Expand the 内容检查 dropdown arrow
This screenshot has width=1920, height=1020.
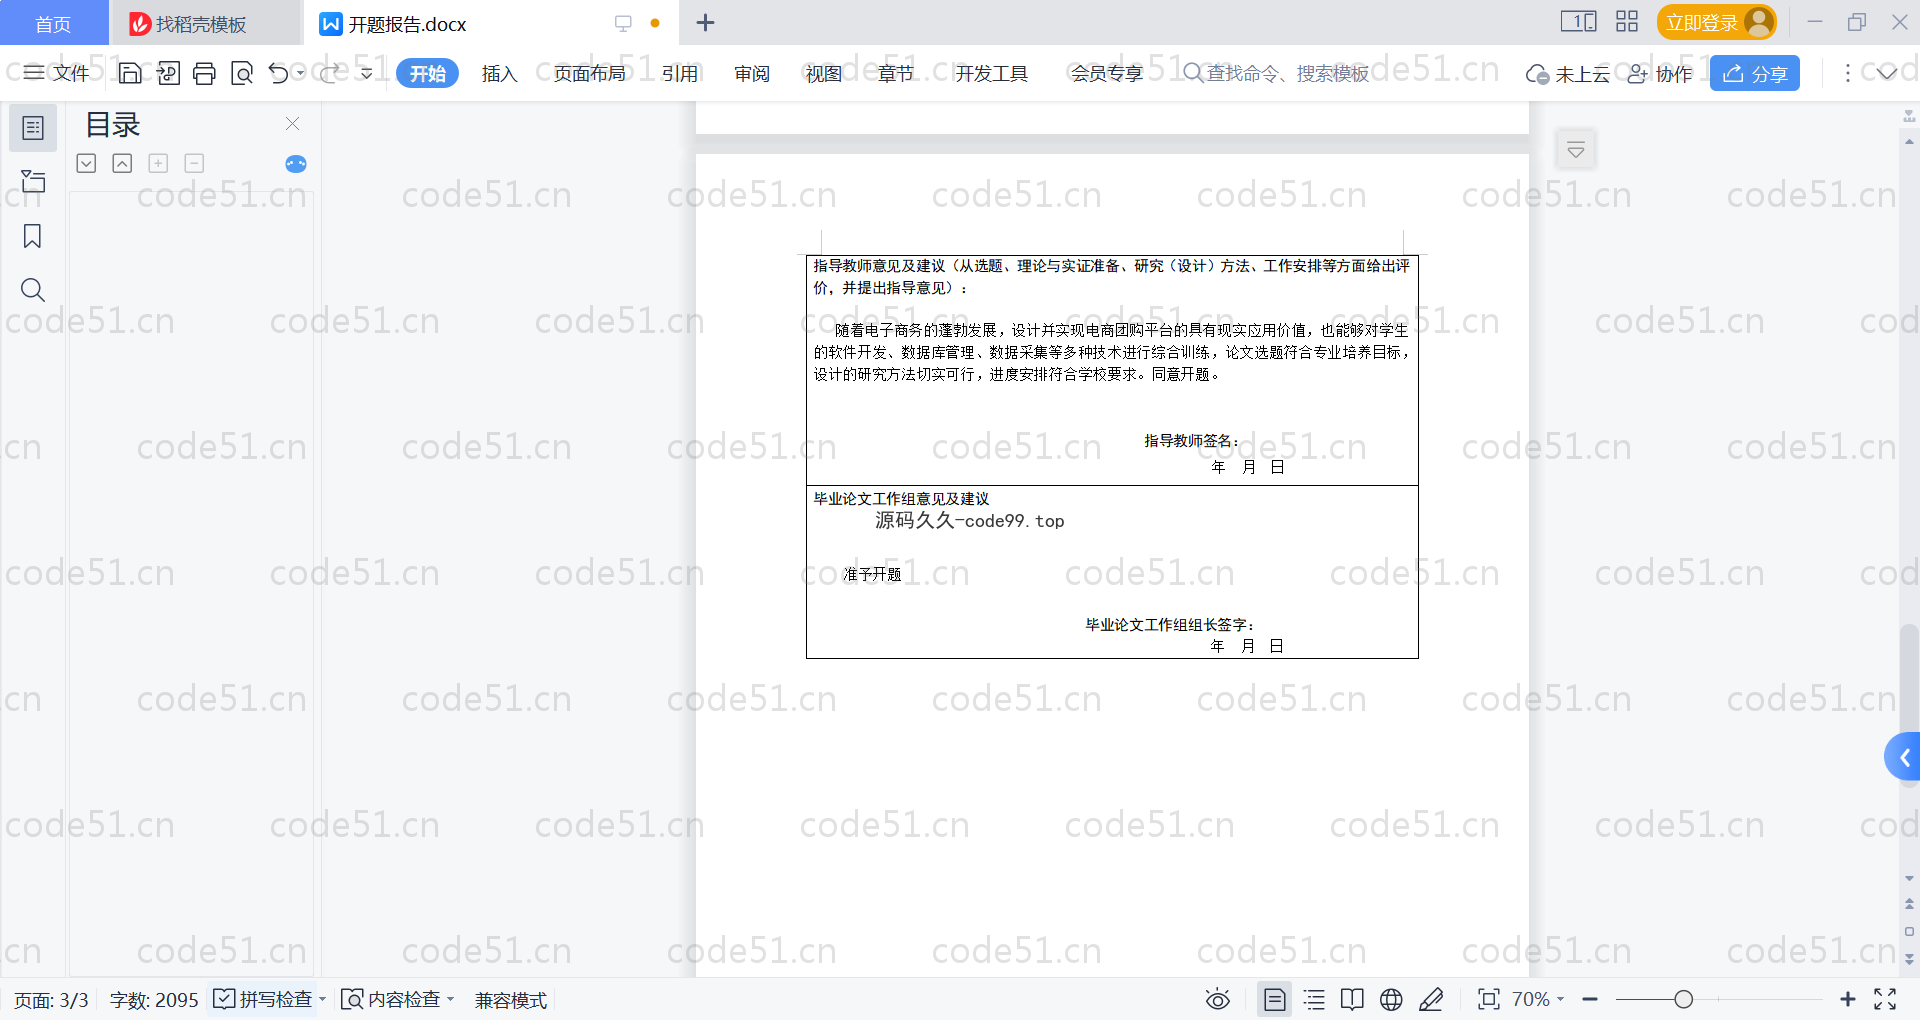pos(451,1000)
